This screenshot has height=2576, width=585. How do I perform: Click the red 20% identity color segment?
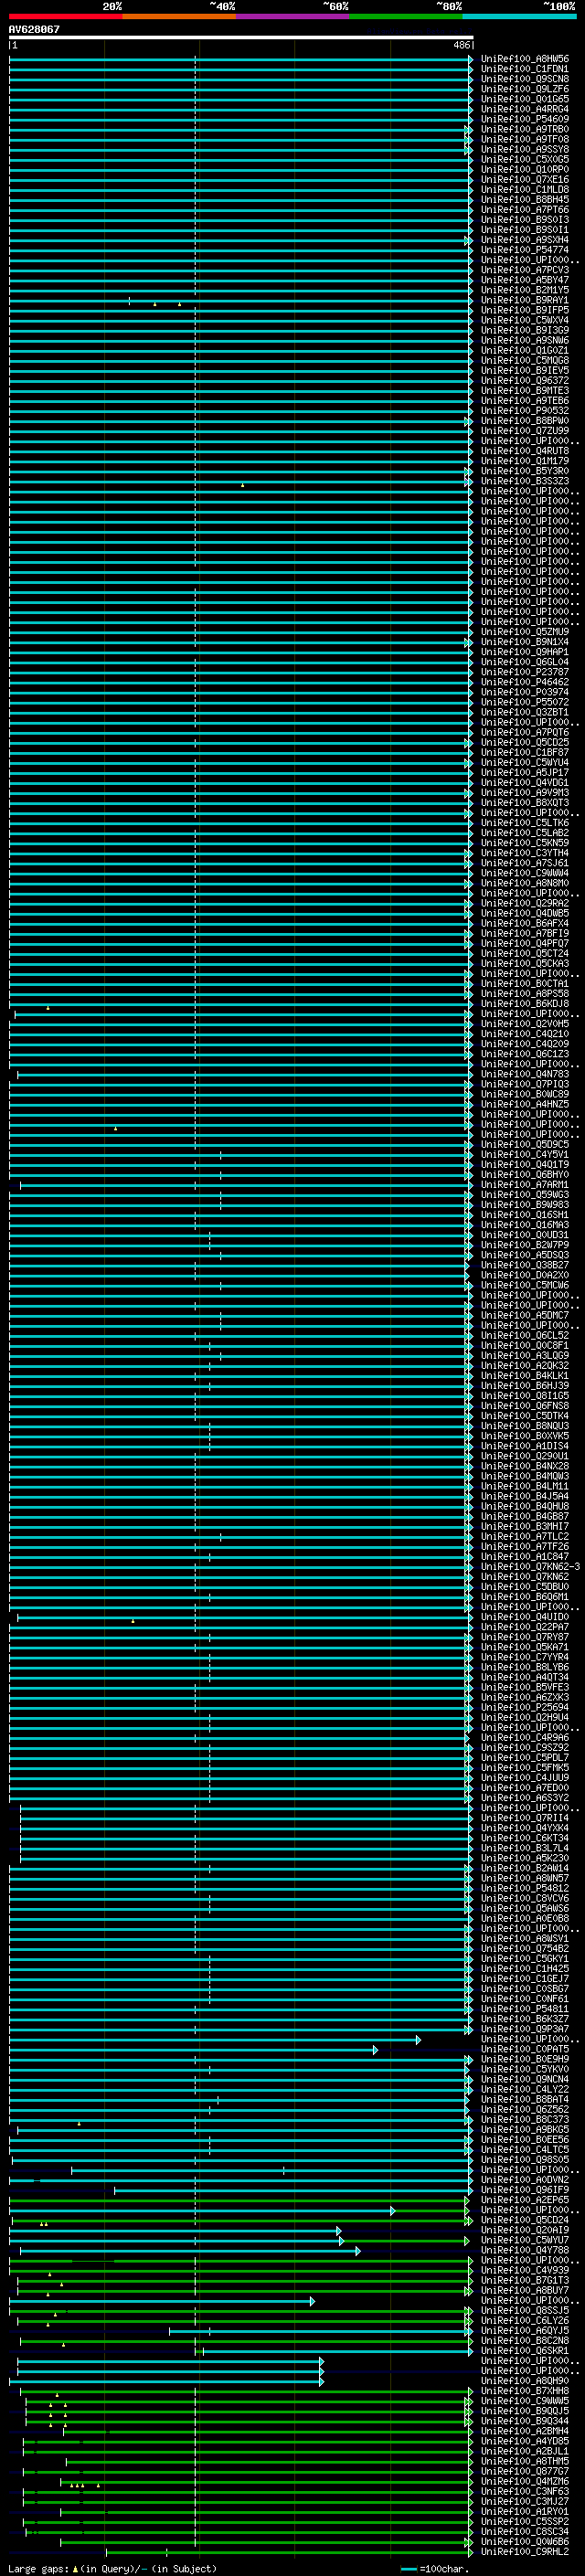click(x=65, y=16)
